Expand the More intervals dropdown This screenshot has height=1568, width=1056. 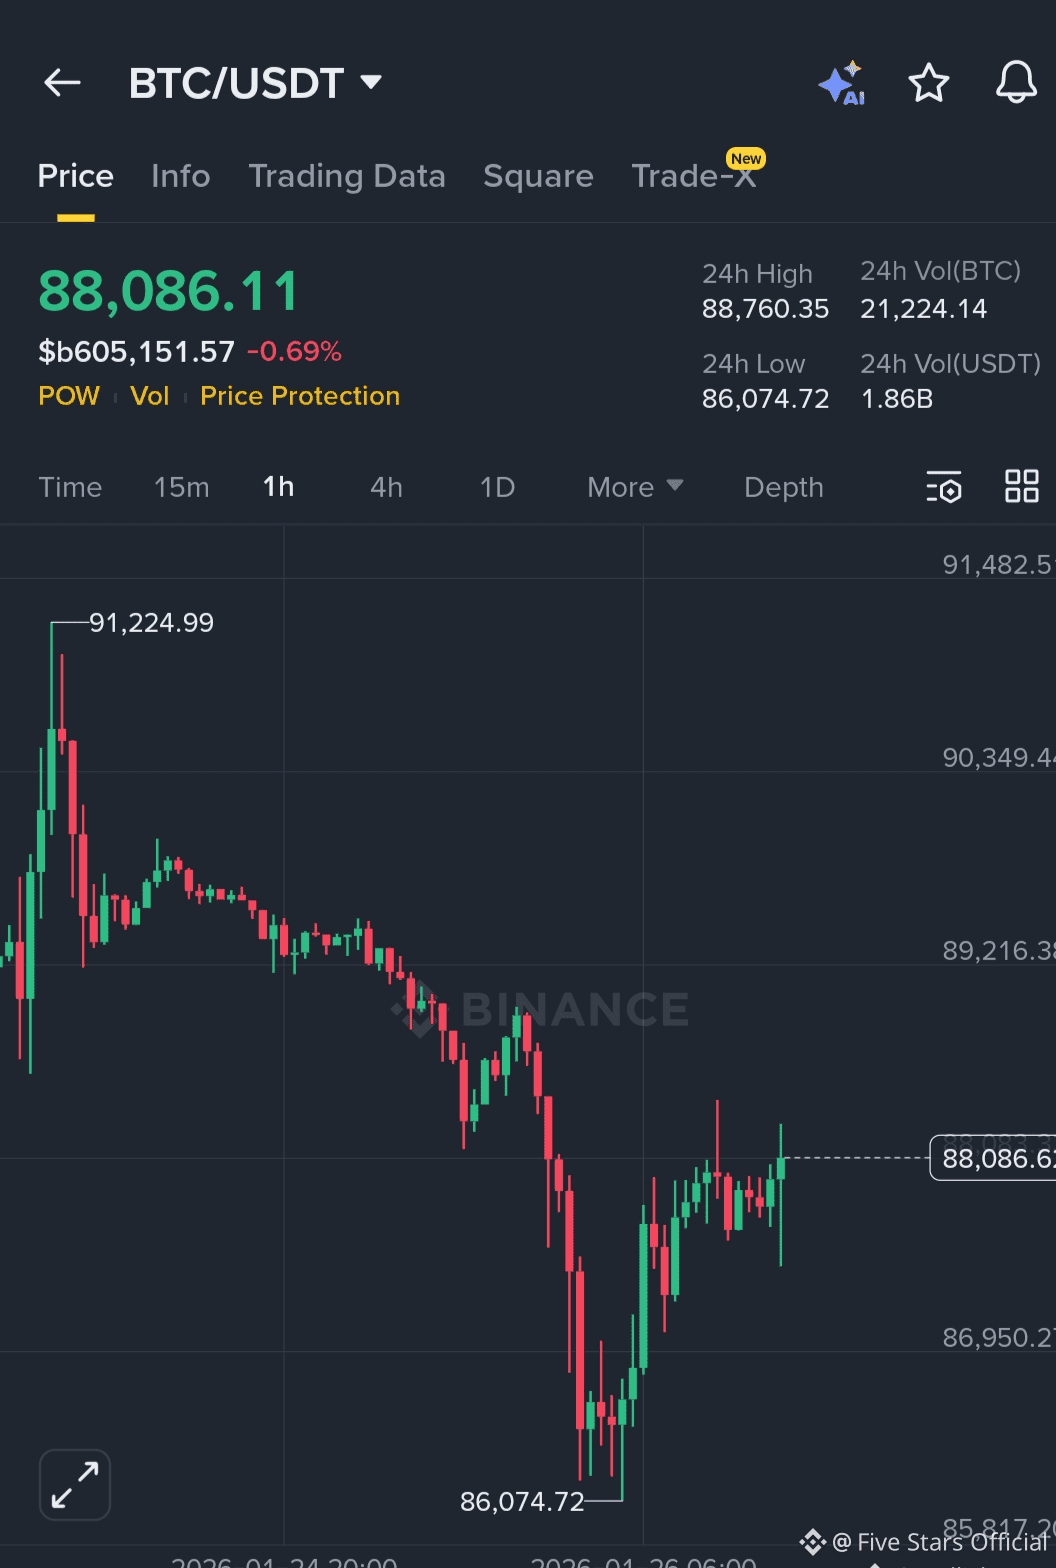[635, 487]
